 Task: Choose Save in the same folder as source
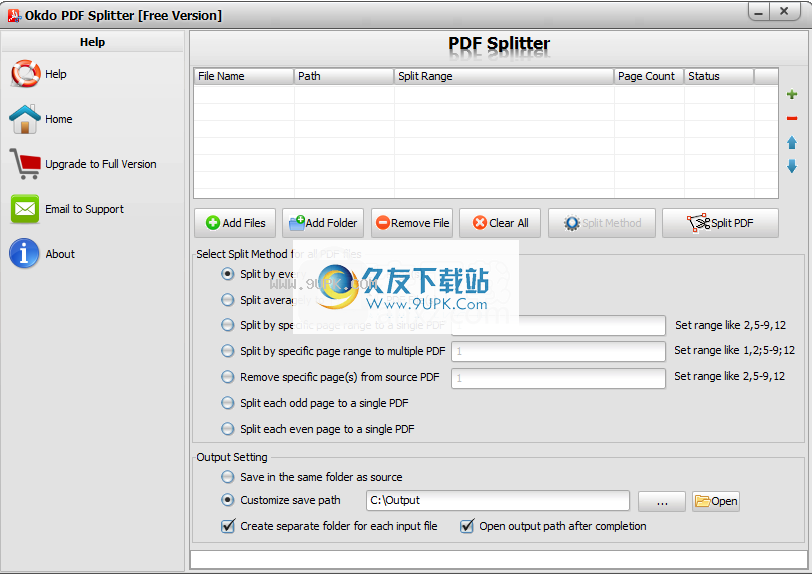(x=227, y=477)
